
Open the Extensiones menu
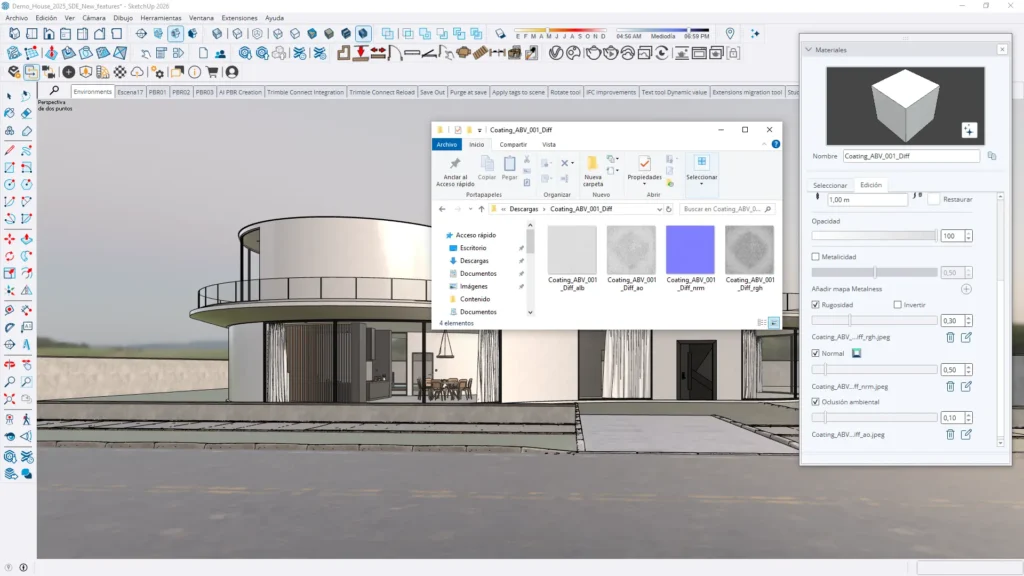(239, 18)
